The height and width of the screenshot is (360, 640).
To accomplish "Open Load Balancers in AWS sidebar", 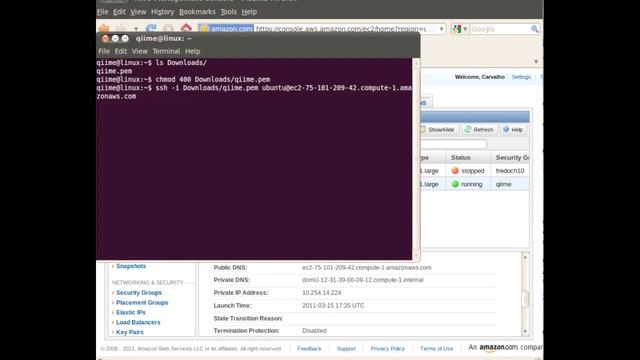I will coord(138,322).
